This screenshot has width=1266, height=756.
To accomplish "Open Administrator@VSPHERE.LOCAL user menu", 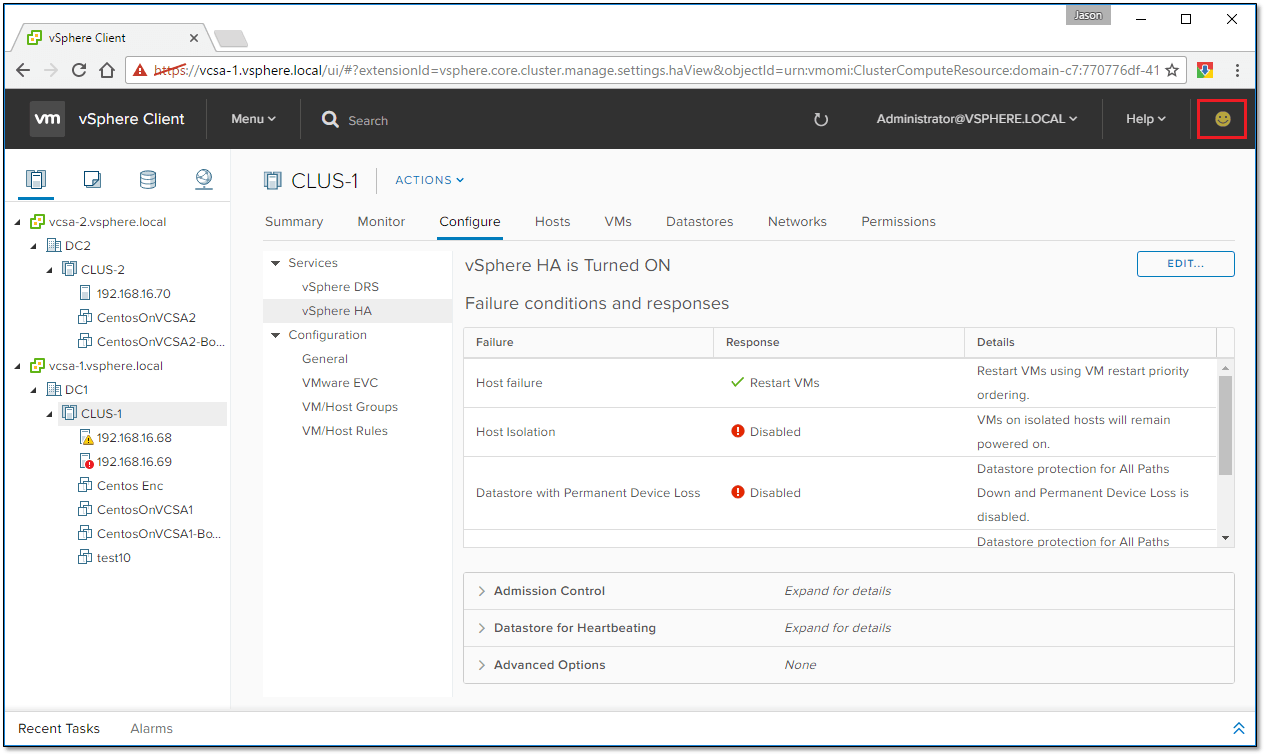I will click(x=977, y=119).
